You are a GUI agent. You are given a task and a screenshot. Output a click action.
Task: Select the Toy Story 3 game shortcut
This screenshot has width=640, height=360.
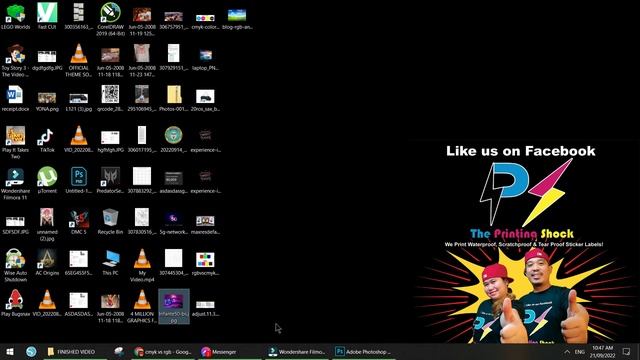16,60
